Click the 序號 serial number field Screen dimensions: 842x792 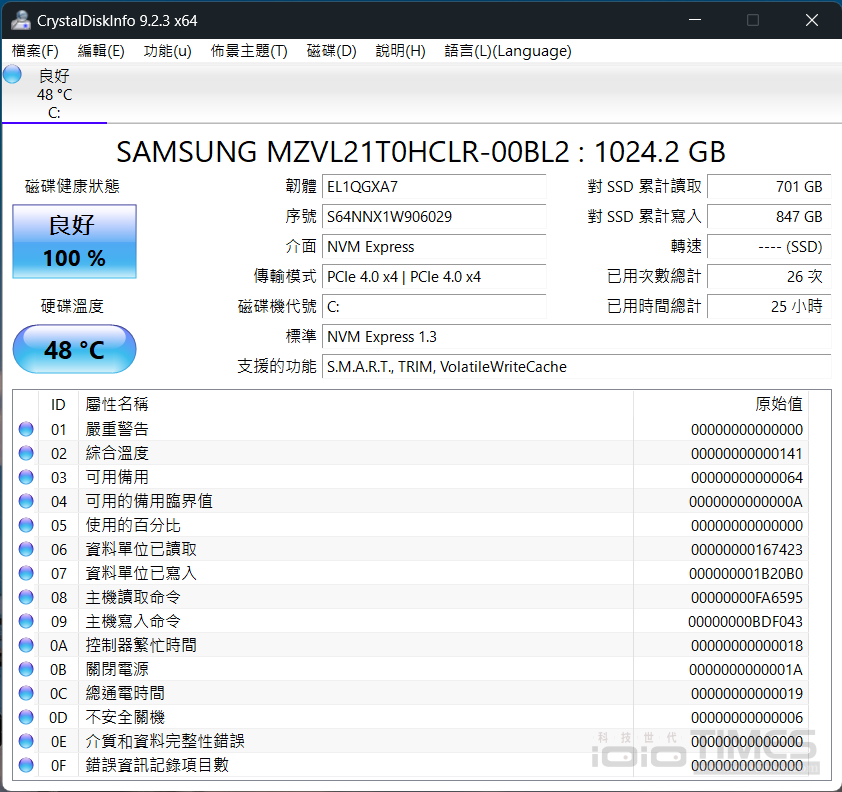(434, 217)
